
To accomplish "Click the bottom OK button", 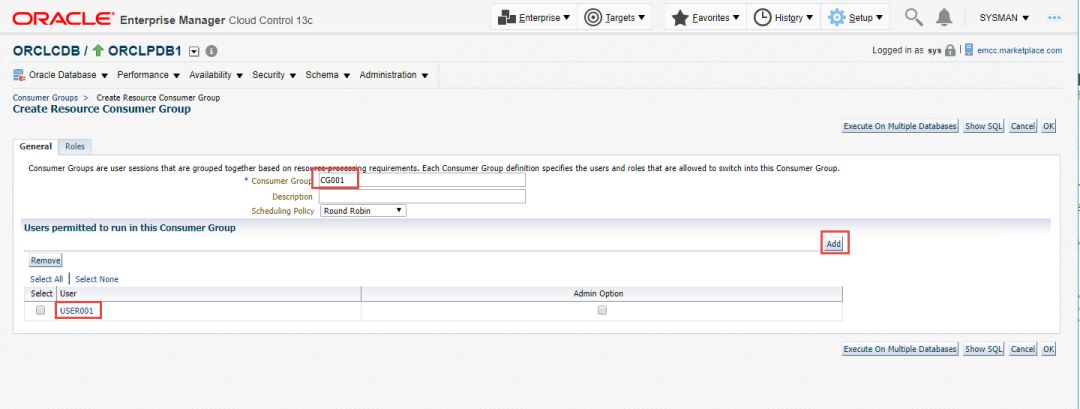I will pyautogui.click(x=1048, y=349).
